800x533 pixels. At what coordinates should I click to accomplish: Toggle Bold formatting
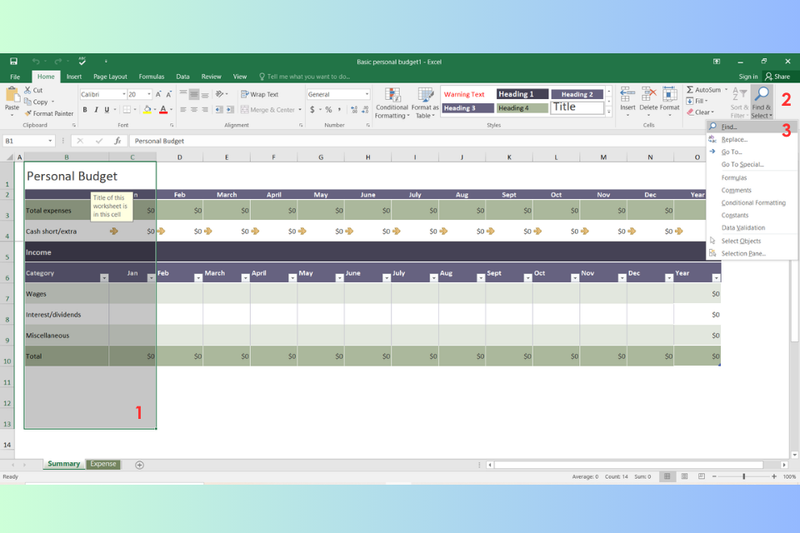click(85, 110)
